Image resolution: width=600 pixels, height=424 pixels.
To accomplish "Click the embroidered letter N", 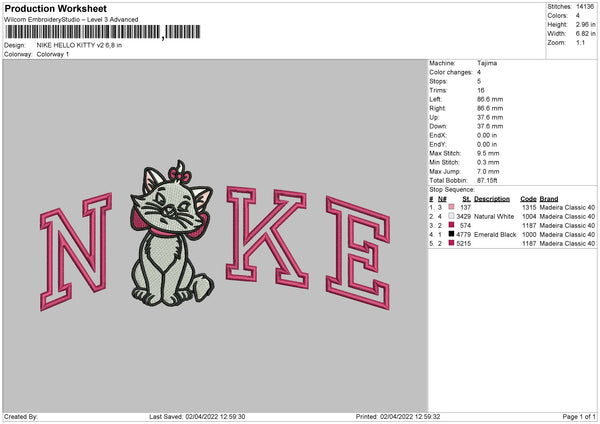I will click(76, 251).
